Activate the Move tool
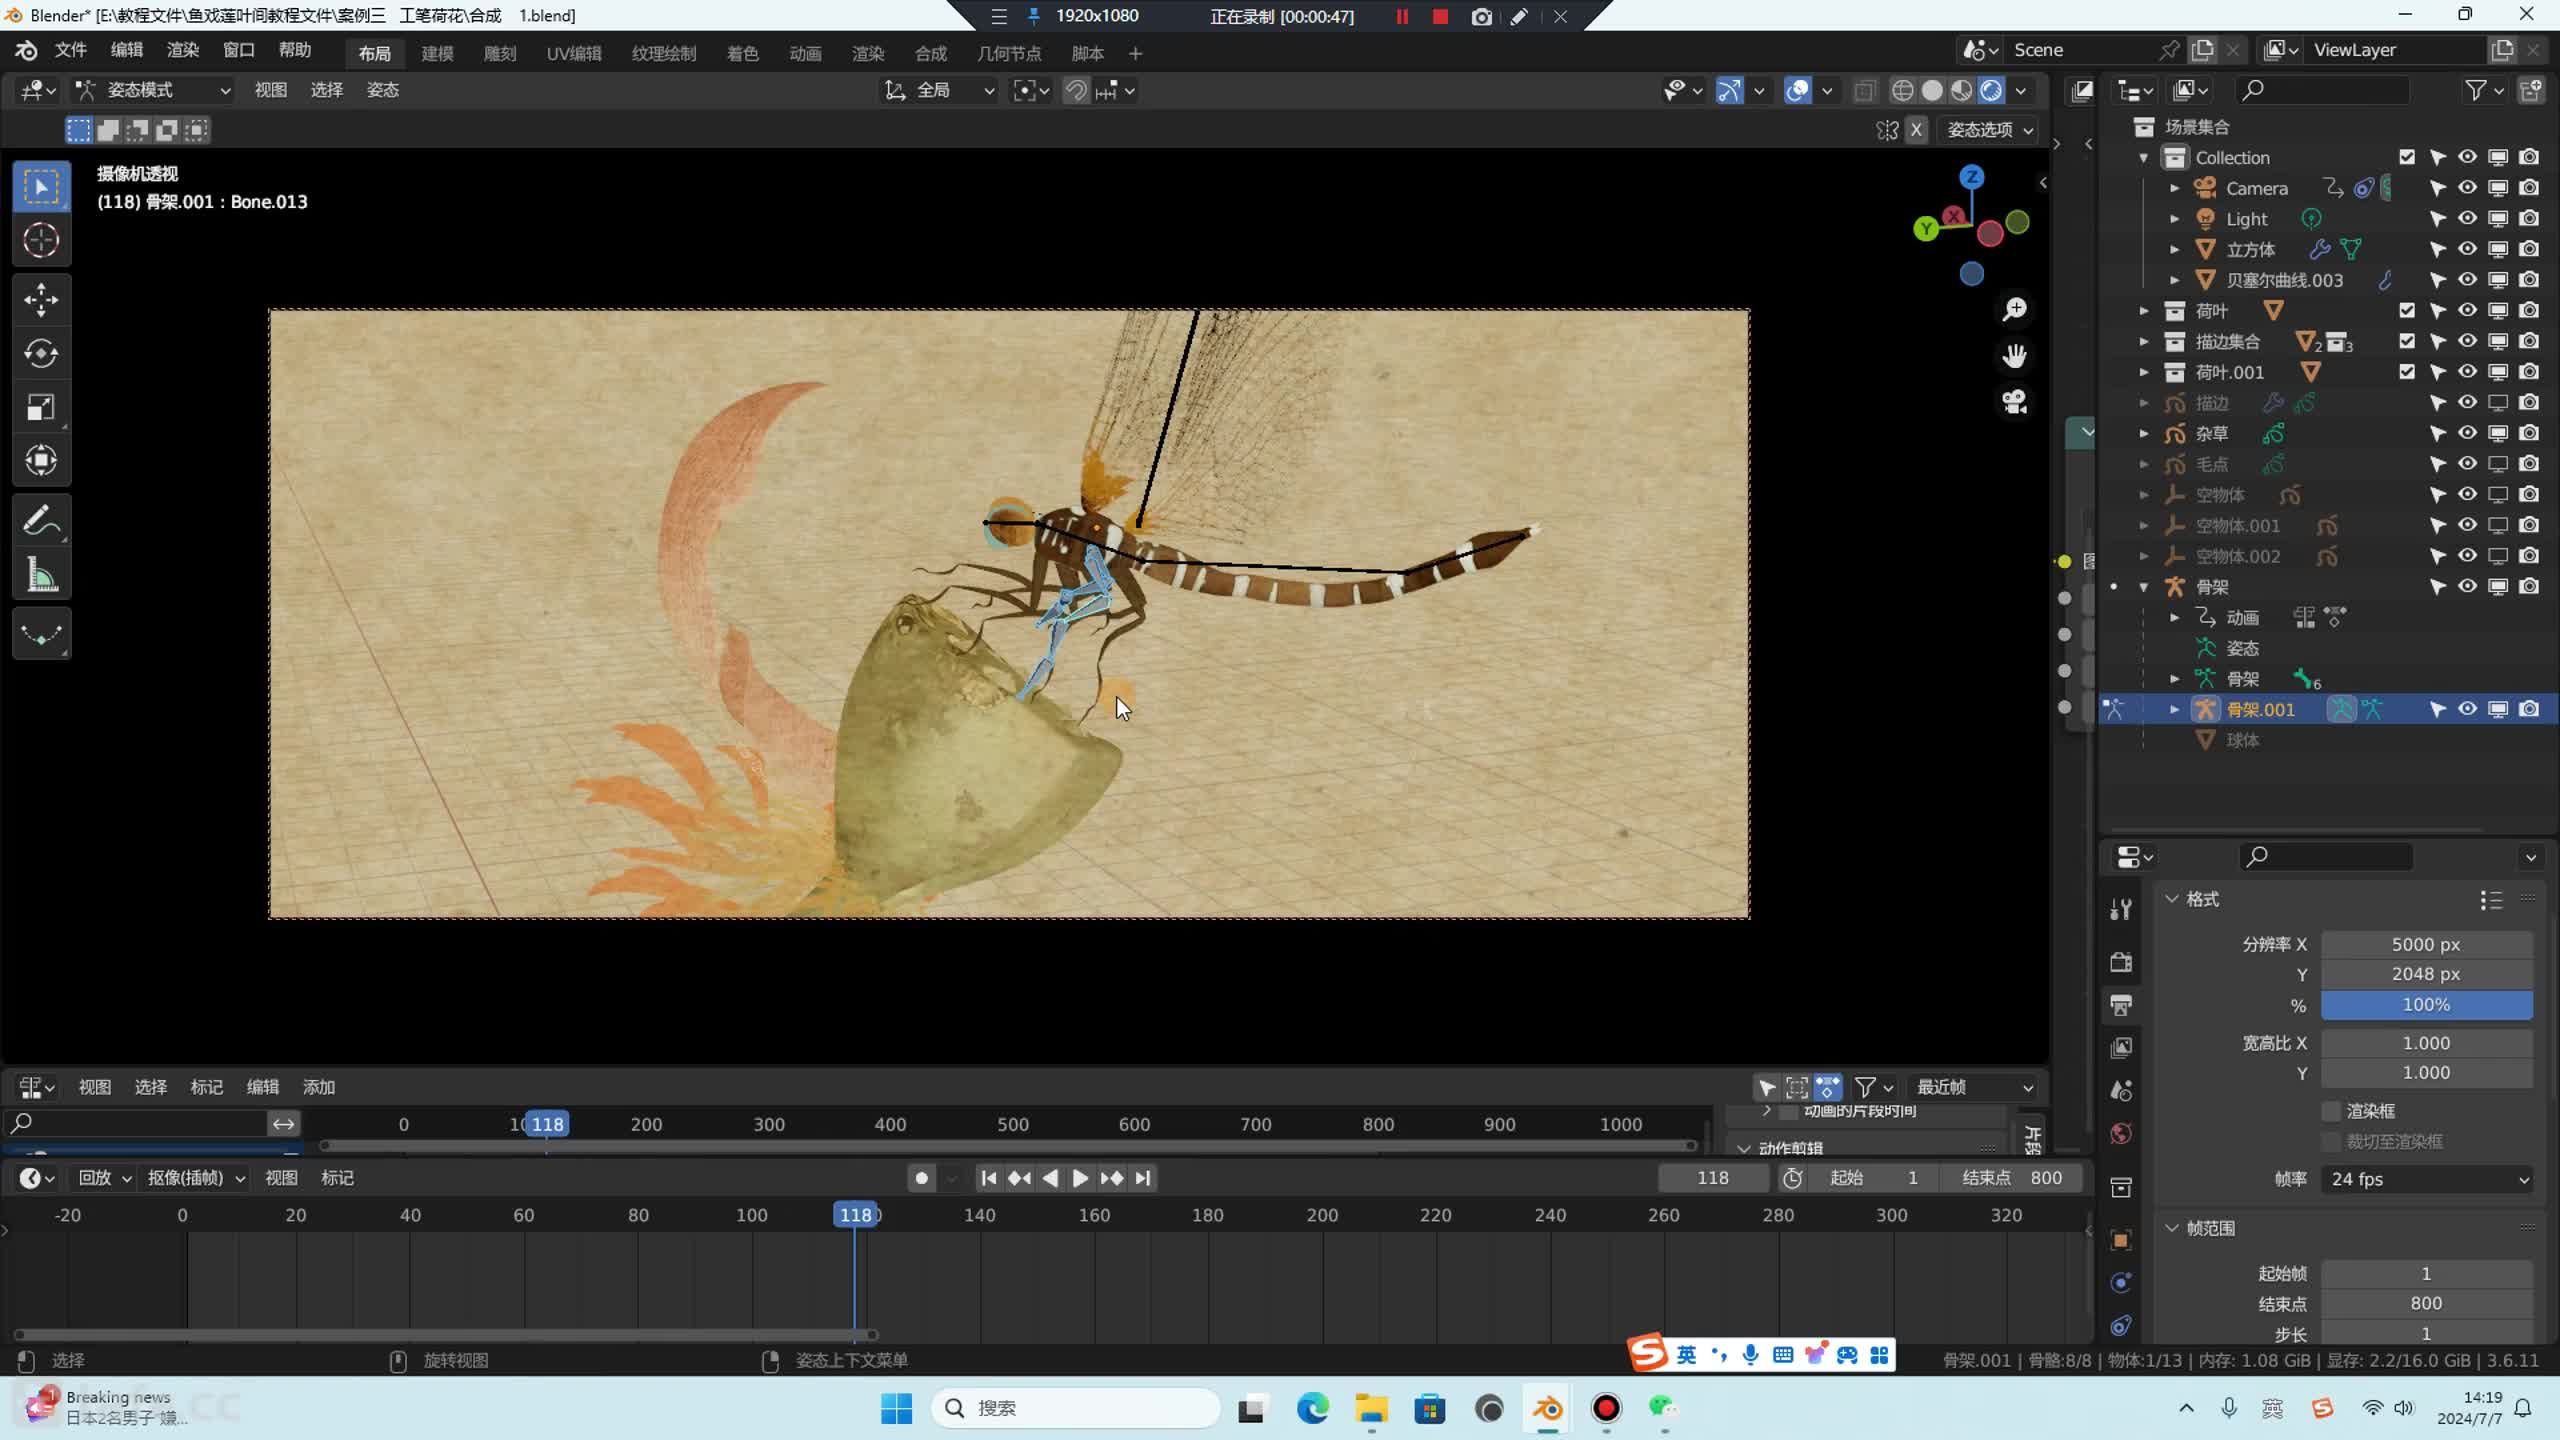The image size is (2560, 1440). [41, 300]
